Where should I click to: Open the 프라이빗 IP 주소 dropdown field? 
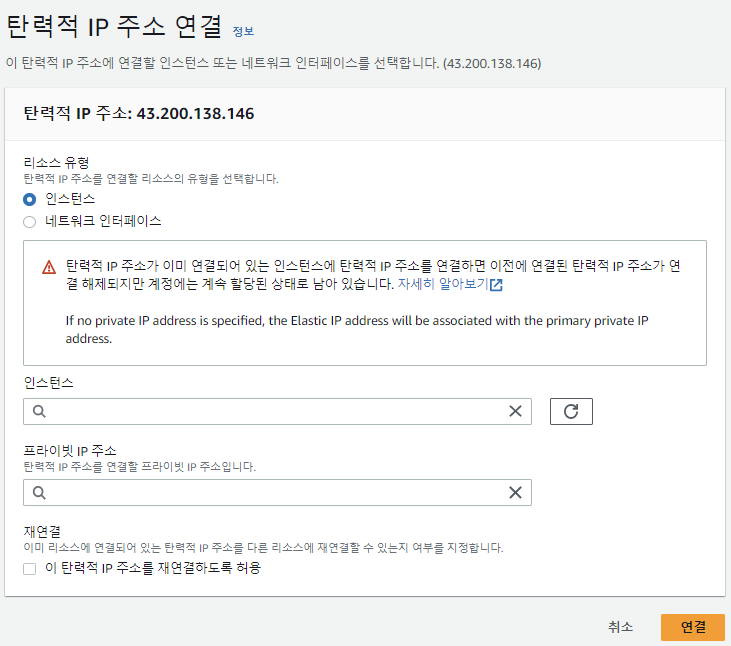pyautogui.click(x=277, y=492)
